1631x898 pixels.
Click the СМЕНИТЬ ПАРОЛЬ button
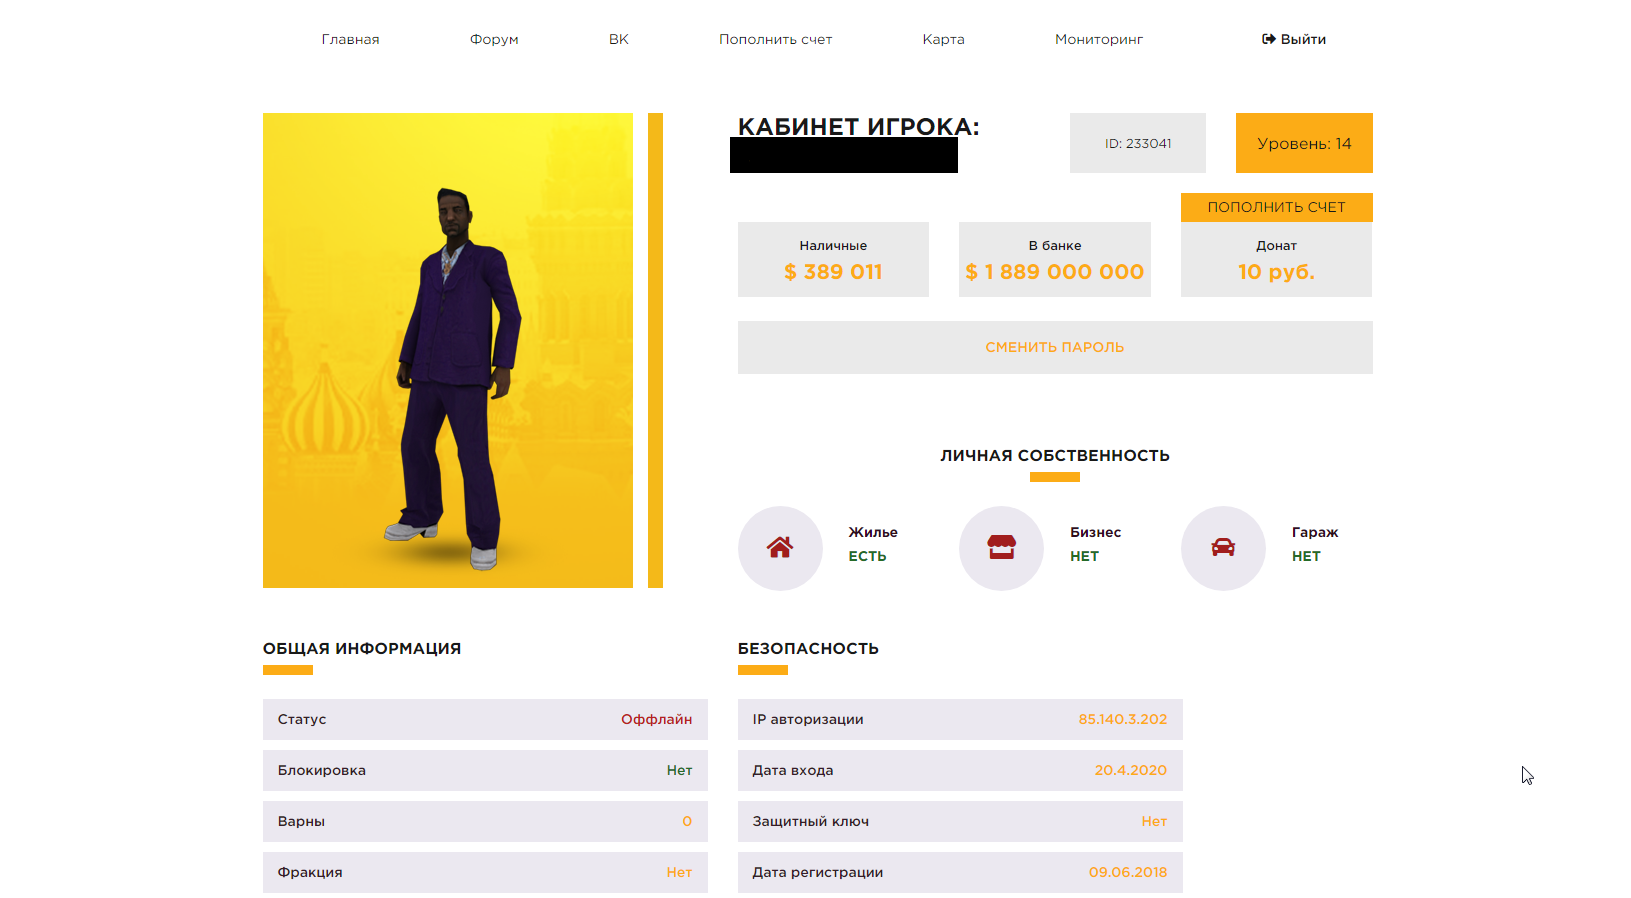click(1055, 347)
